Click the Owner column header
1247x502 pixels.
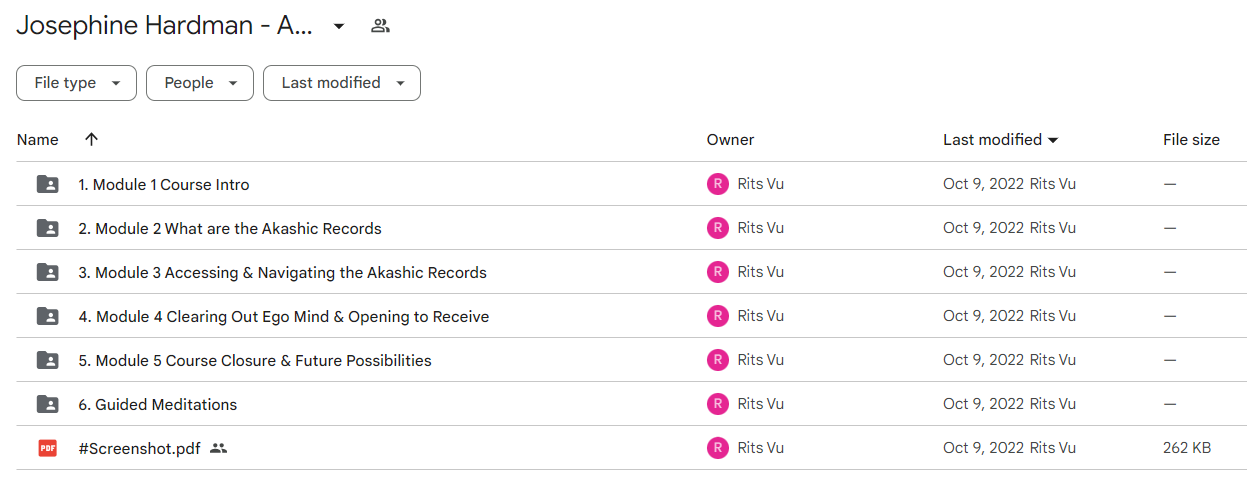[x=730, y=140]
